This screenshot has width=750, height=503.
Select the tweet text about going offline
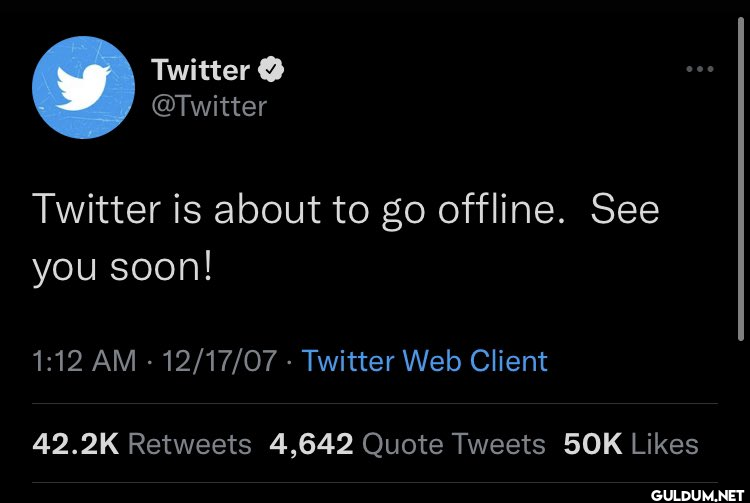(x=345, y=239)
